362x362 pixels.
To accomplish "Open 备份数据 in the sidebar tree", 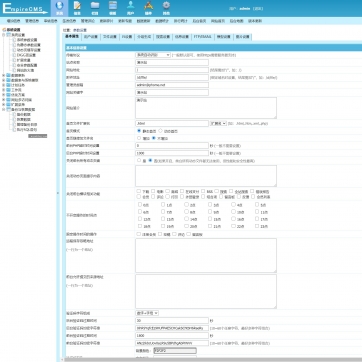I will point(23,114).
